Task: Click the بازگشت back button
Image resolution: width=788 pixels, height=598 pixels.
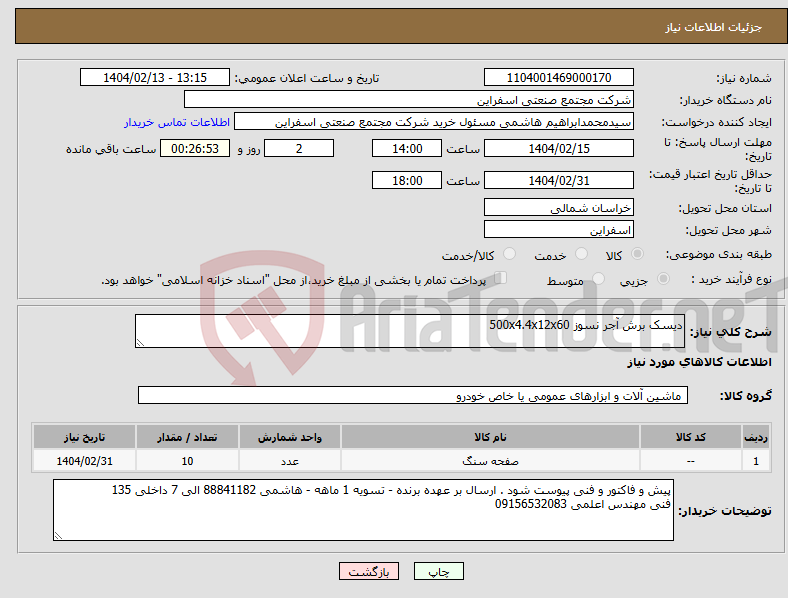Action: (369, 571)
